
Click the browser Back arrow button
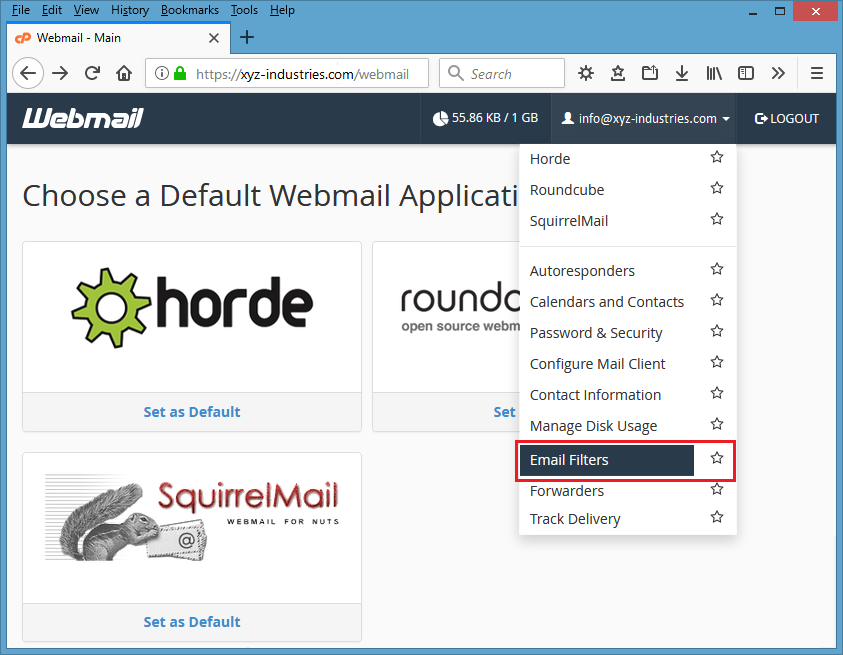(28, 73)
